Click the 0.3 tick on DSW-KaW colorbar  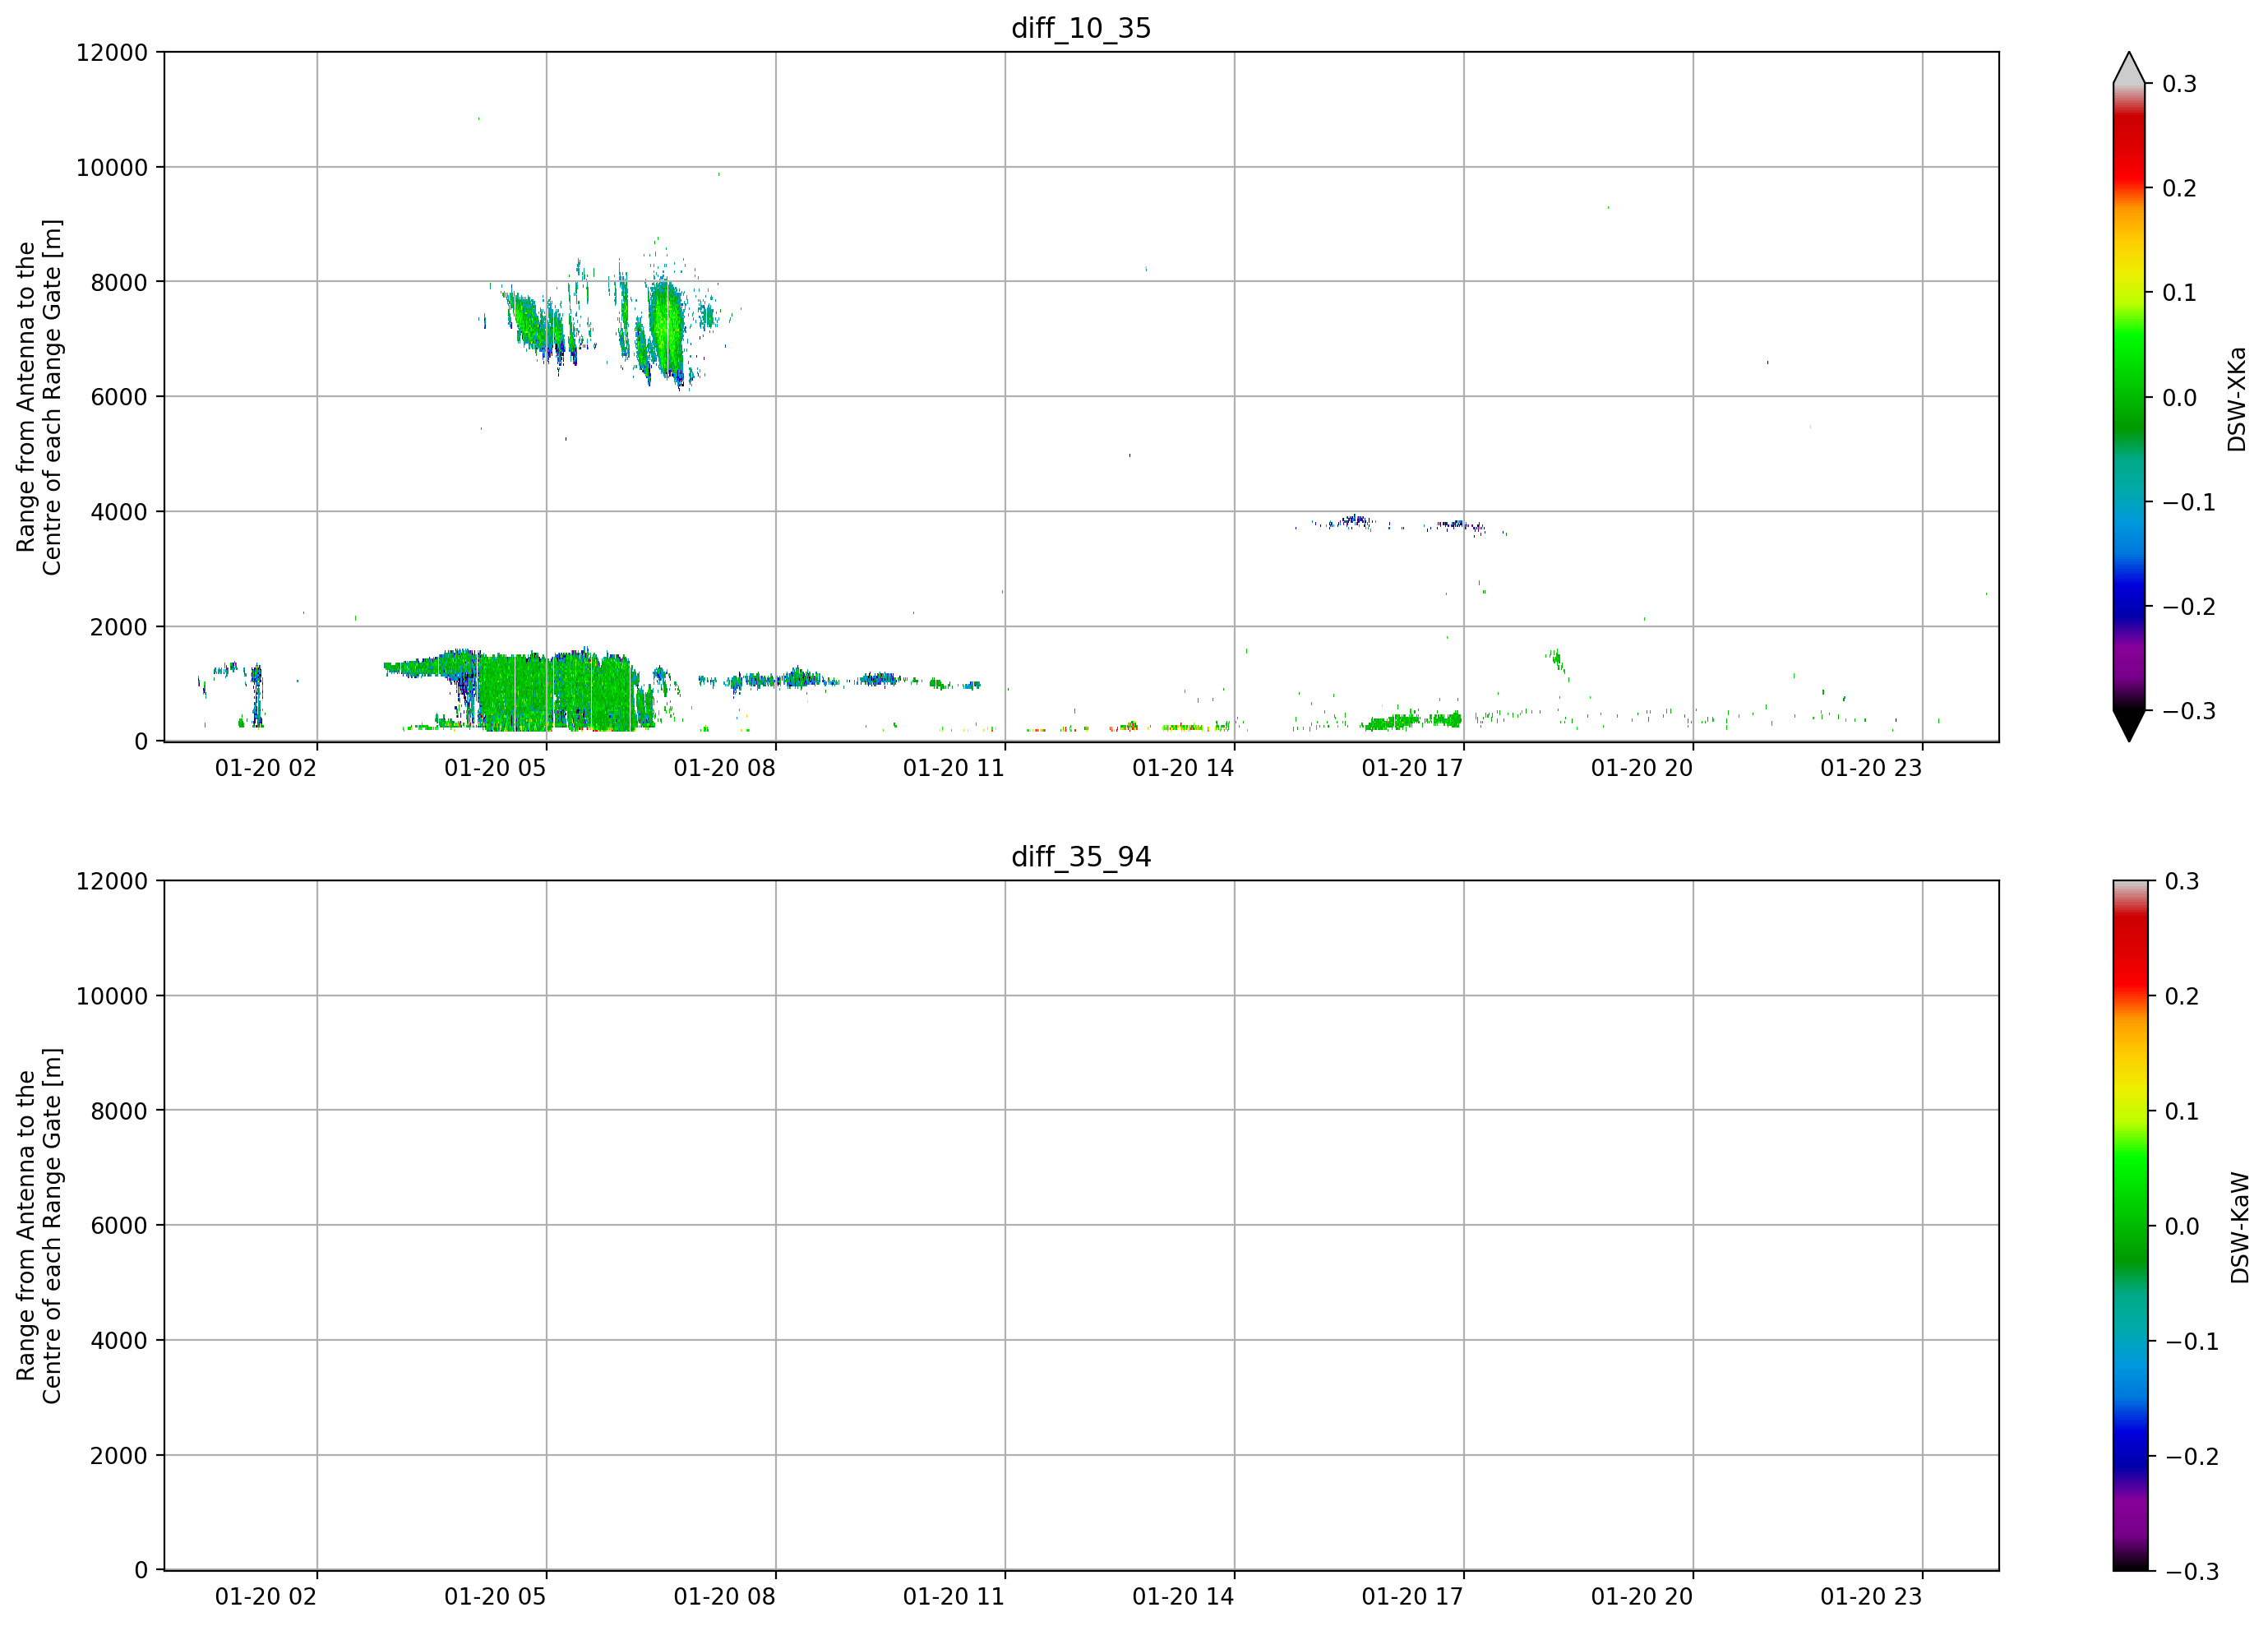point(2182,882)
